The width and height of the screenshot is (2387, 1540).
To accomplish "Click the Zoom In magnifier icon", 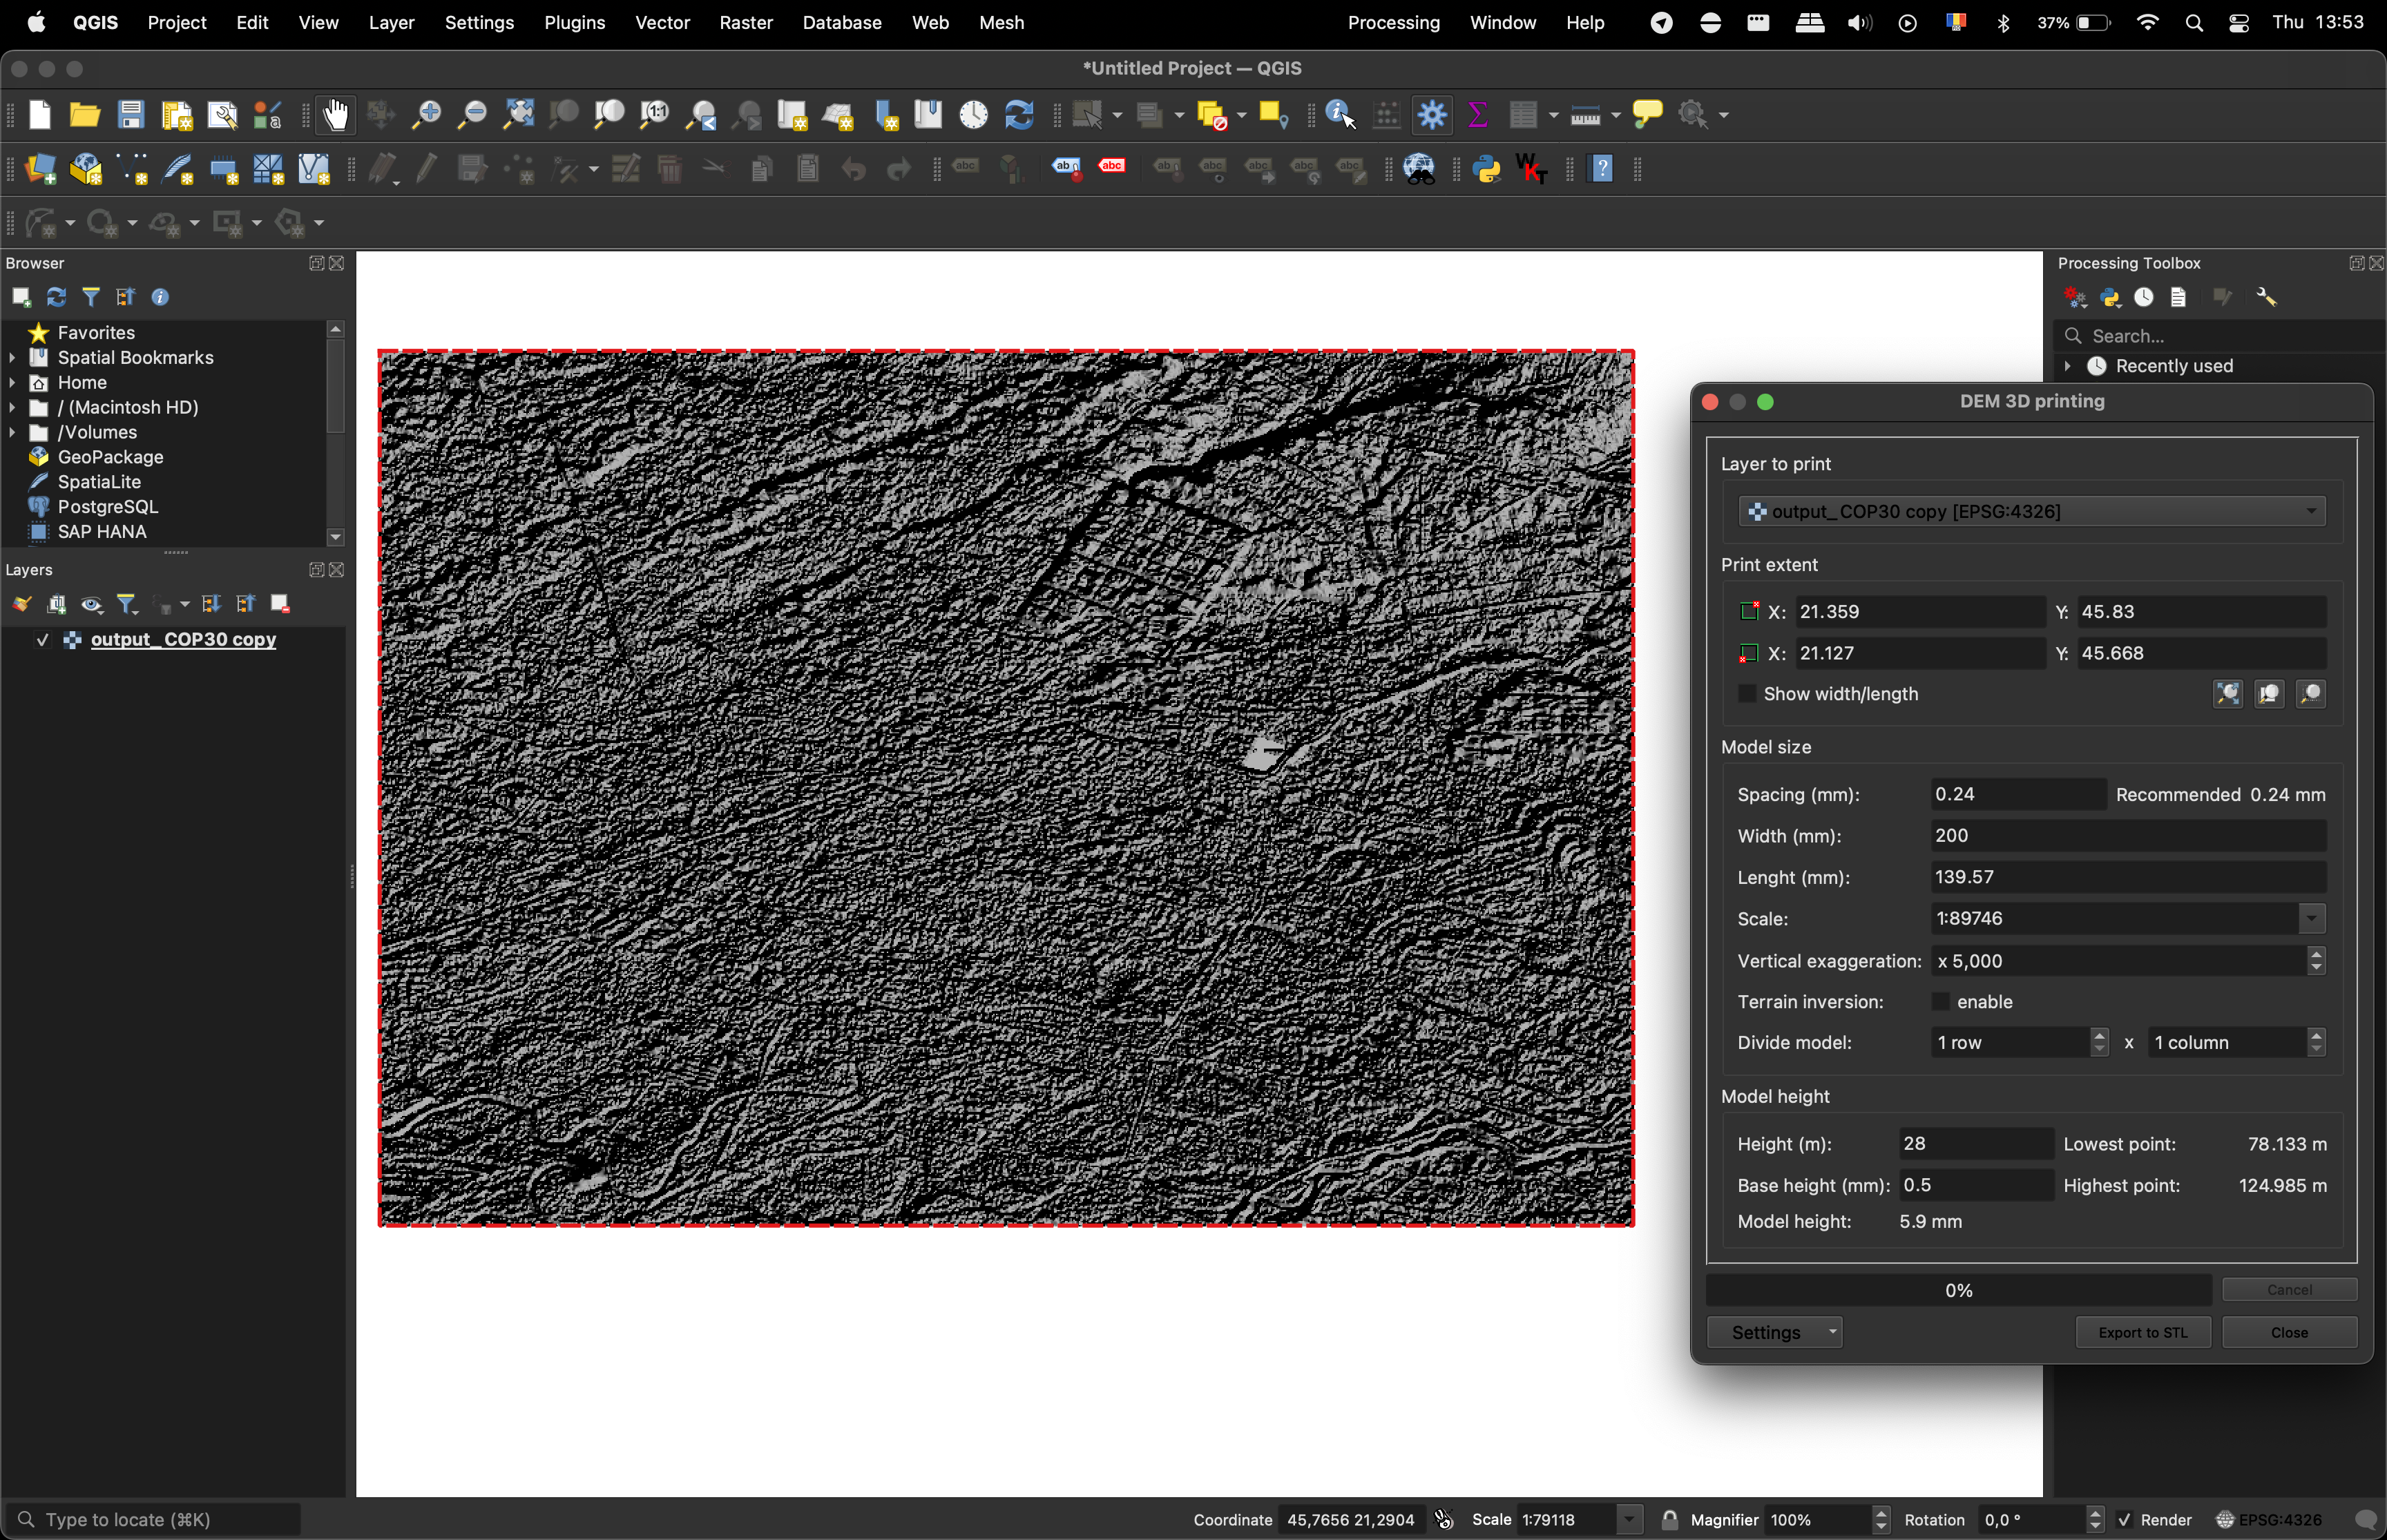I will (x=427, y=115).
